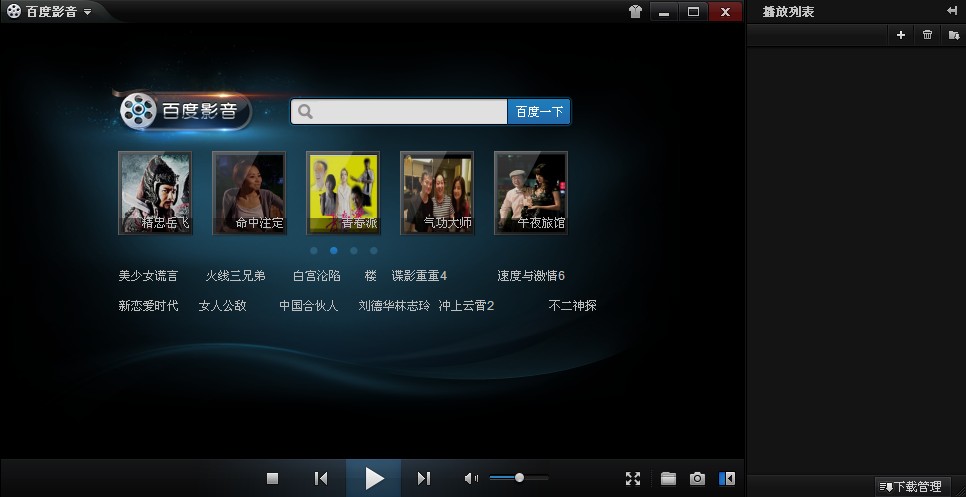Open the 女人公敌 link
Image resolution: width=966 pixels, height=497 pixels.
click(x=222, y=305)
